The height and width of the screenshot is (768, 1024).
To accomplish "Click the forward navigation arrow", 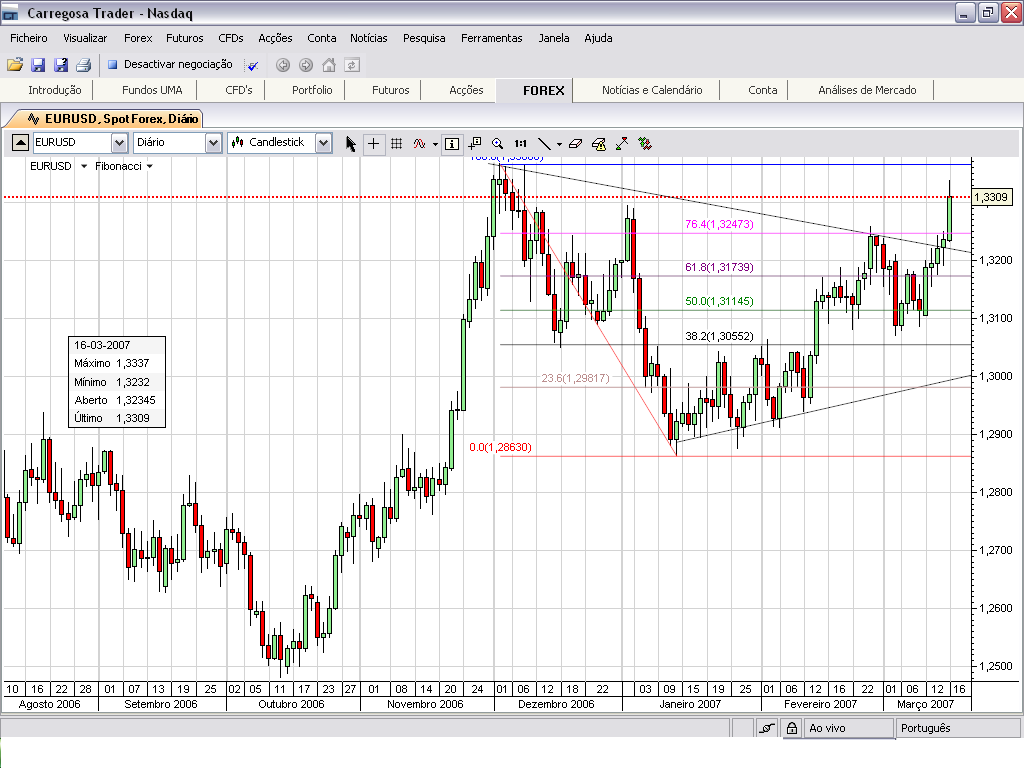I will coord(306,65).
